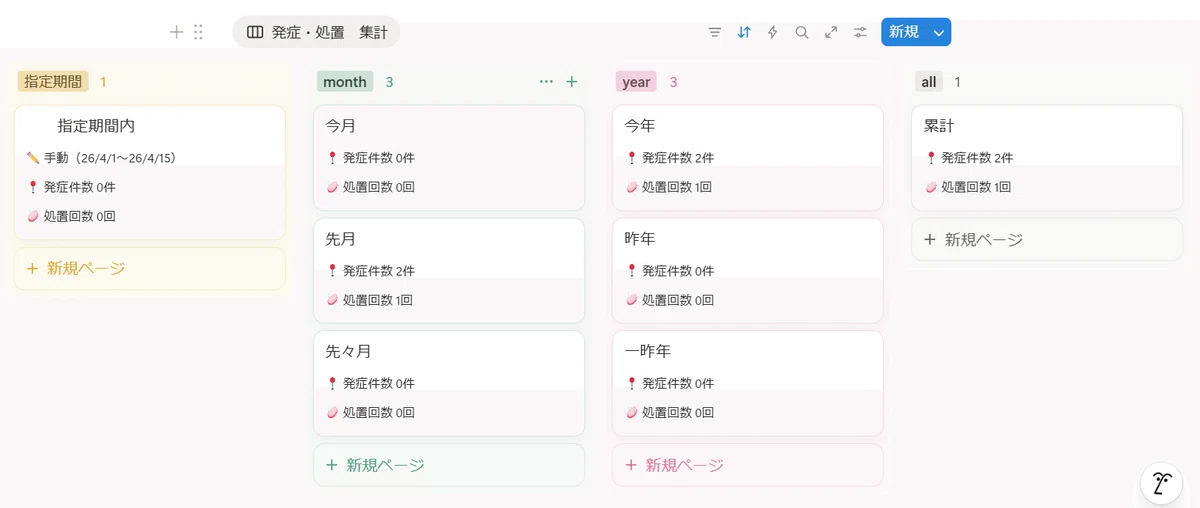Open the 今月 card
1200x508 pixels.
pos(449,158)
